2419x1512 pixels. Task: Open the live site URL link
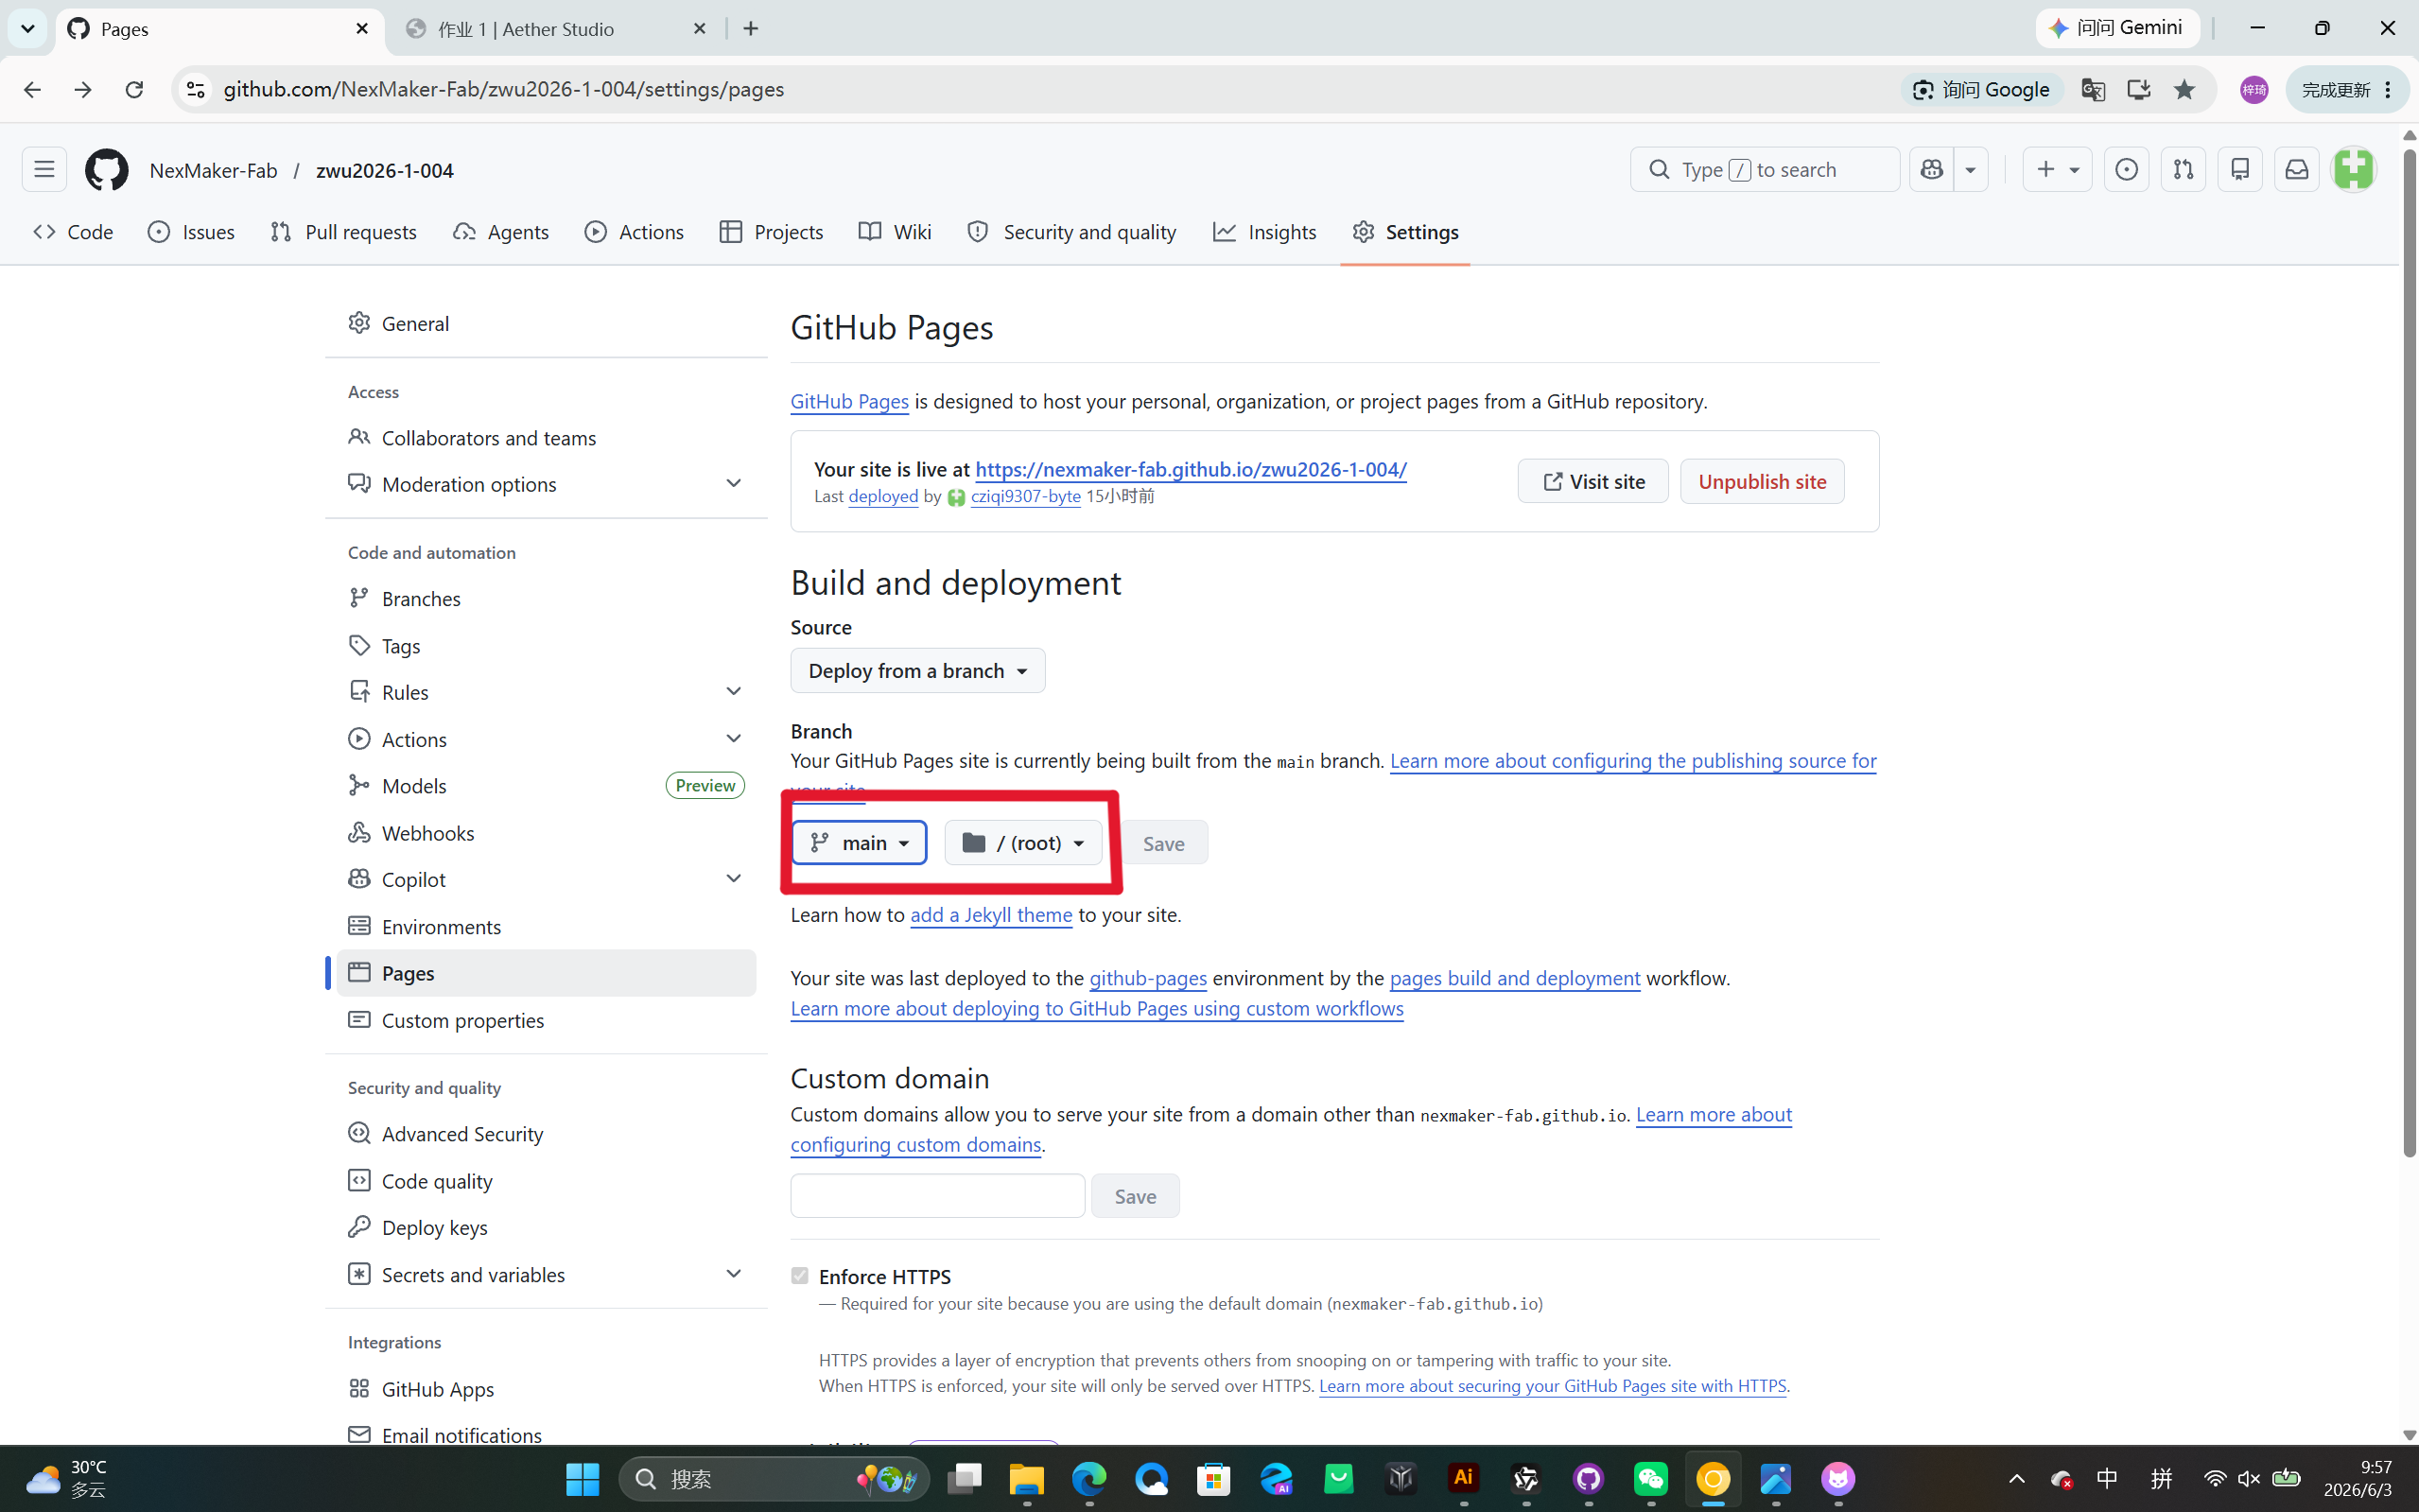[1190, 468]
